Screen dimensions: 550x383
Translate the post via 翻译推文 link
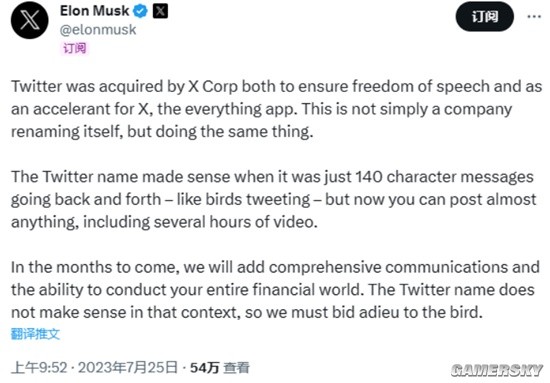35,334
